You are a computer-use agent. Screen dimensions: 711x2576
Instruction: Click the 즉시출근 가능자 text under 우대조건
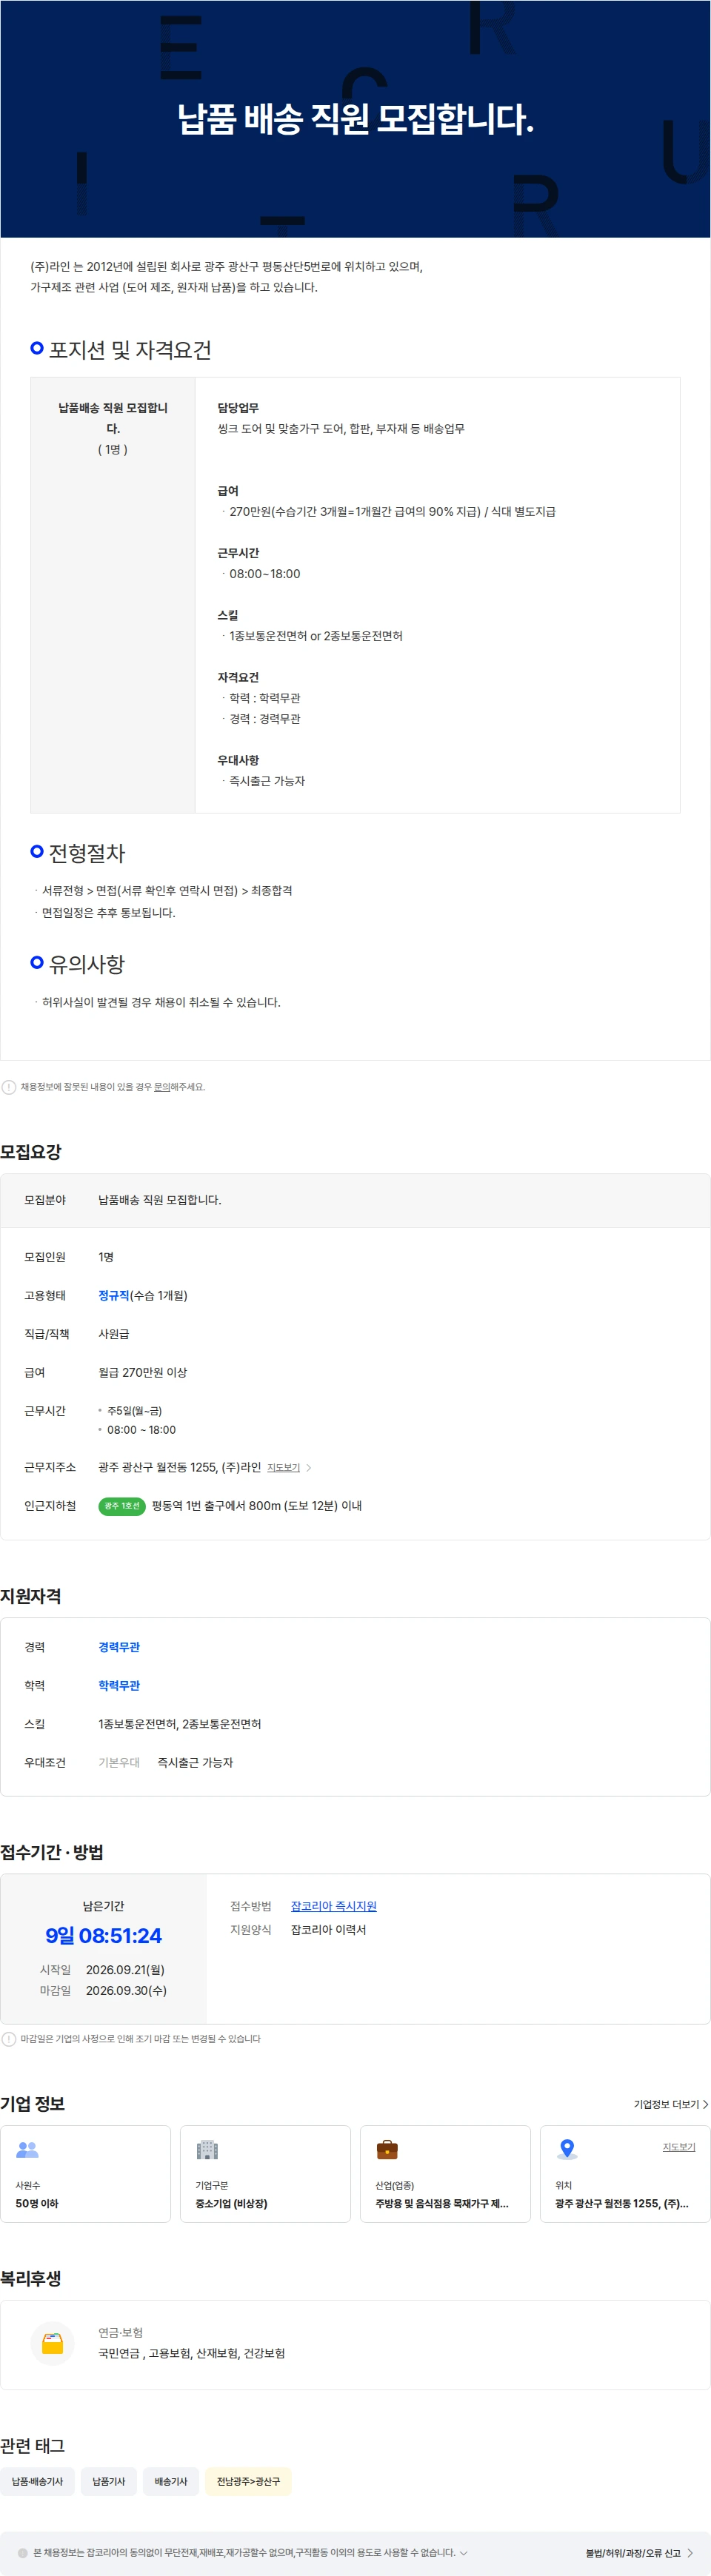(x=195, y=1762)
